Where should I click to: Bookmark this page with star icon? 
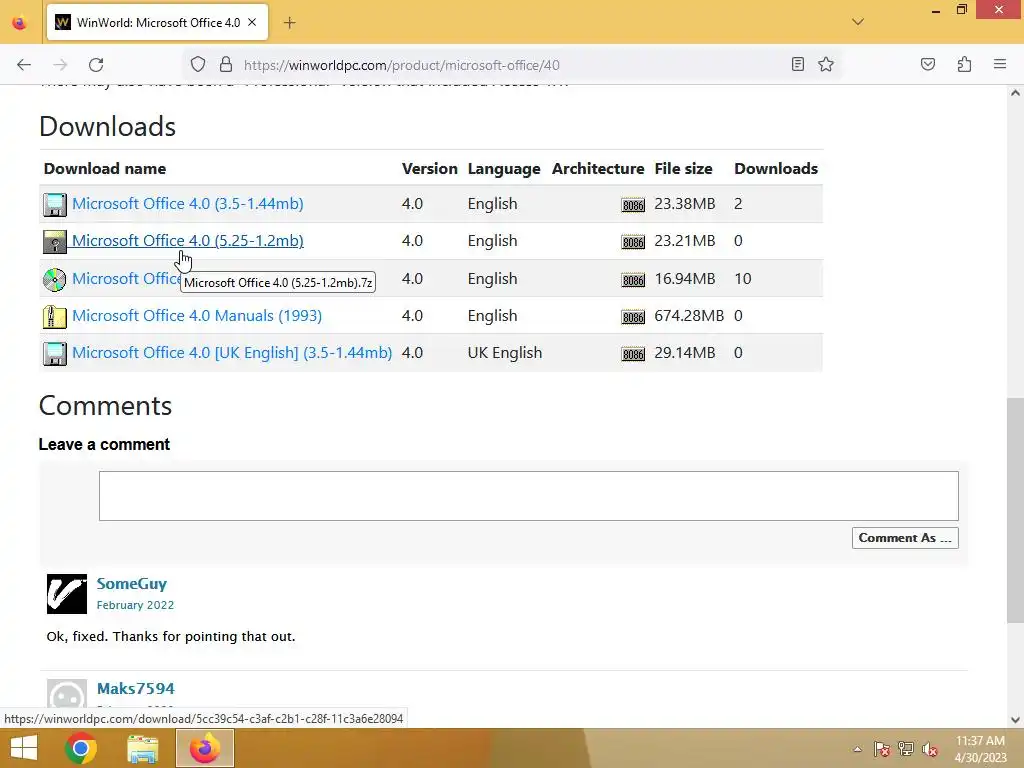(826, 64)
